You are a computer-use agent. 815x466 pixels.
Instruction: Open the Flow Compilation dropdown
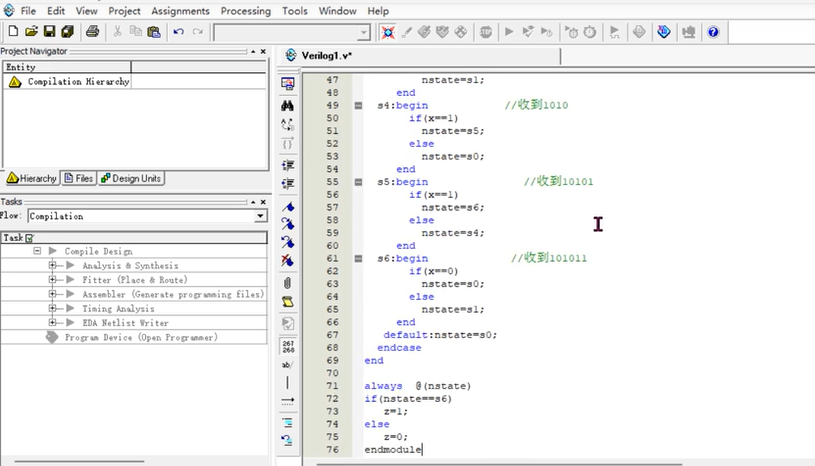260,216
